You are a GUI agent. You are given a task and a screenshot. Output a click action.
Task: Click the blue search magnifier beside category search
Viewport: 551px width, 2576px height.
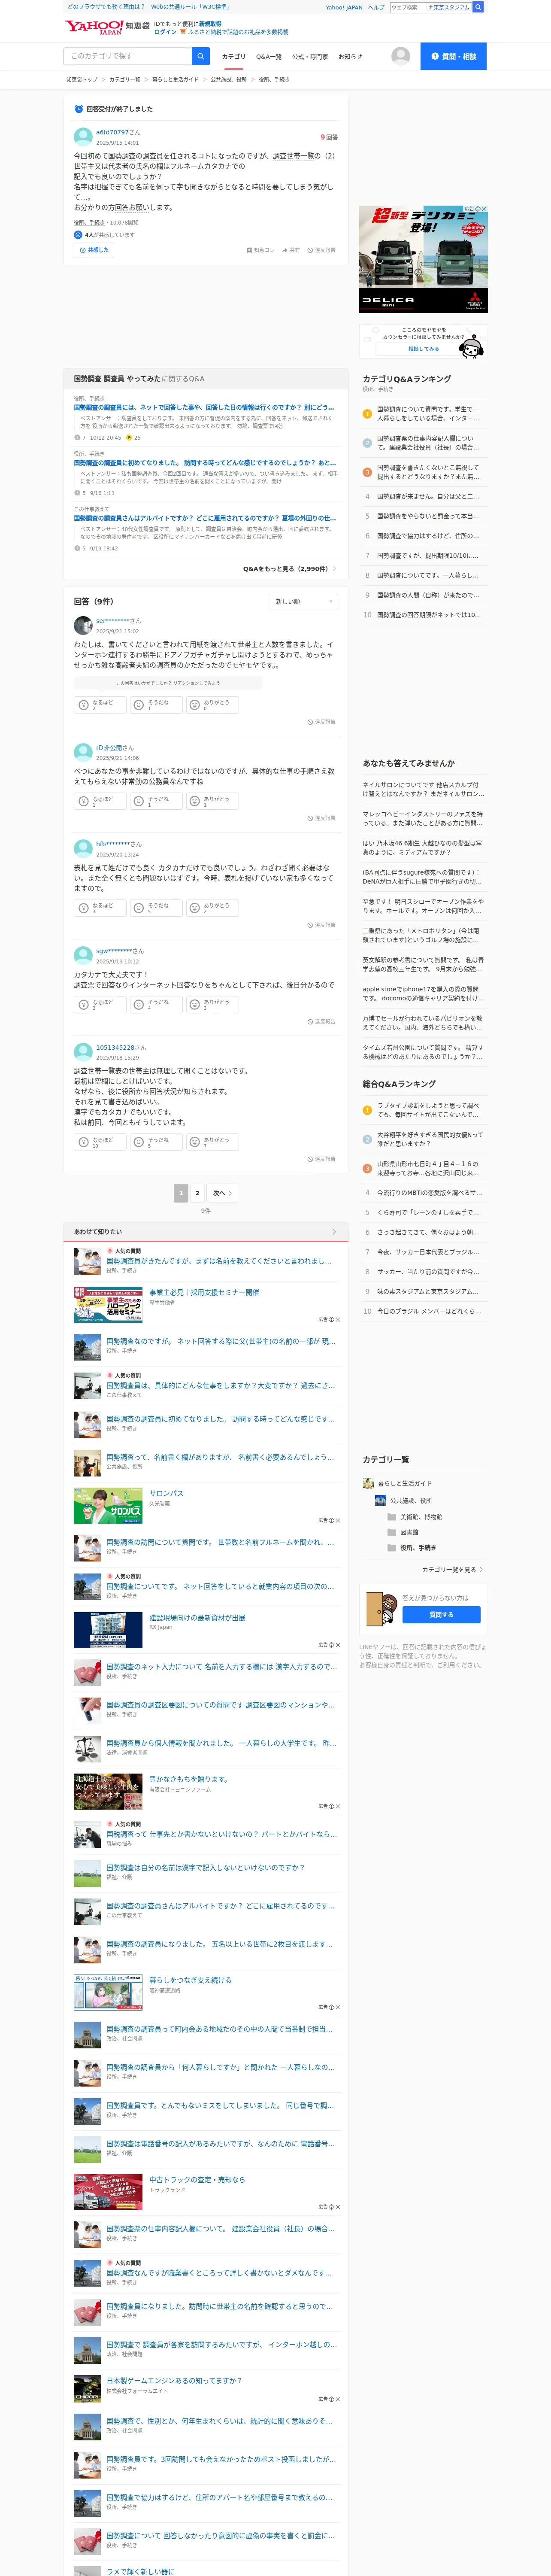(x=201, y=56)
